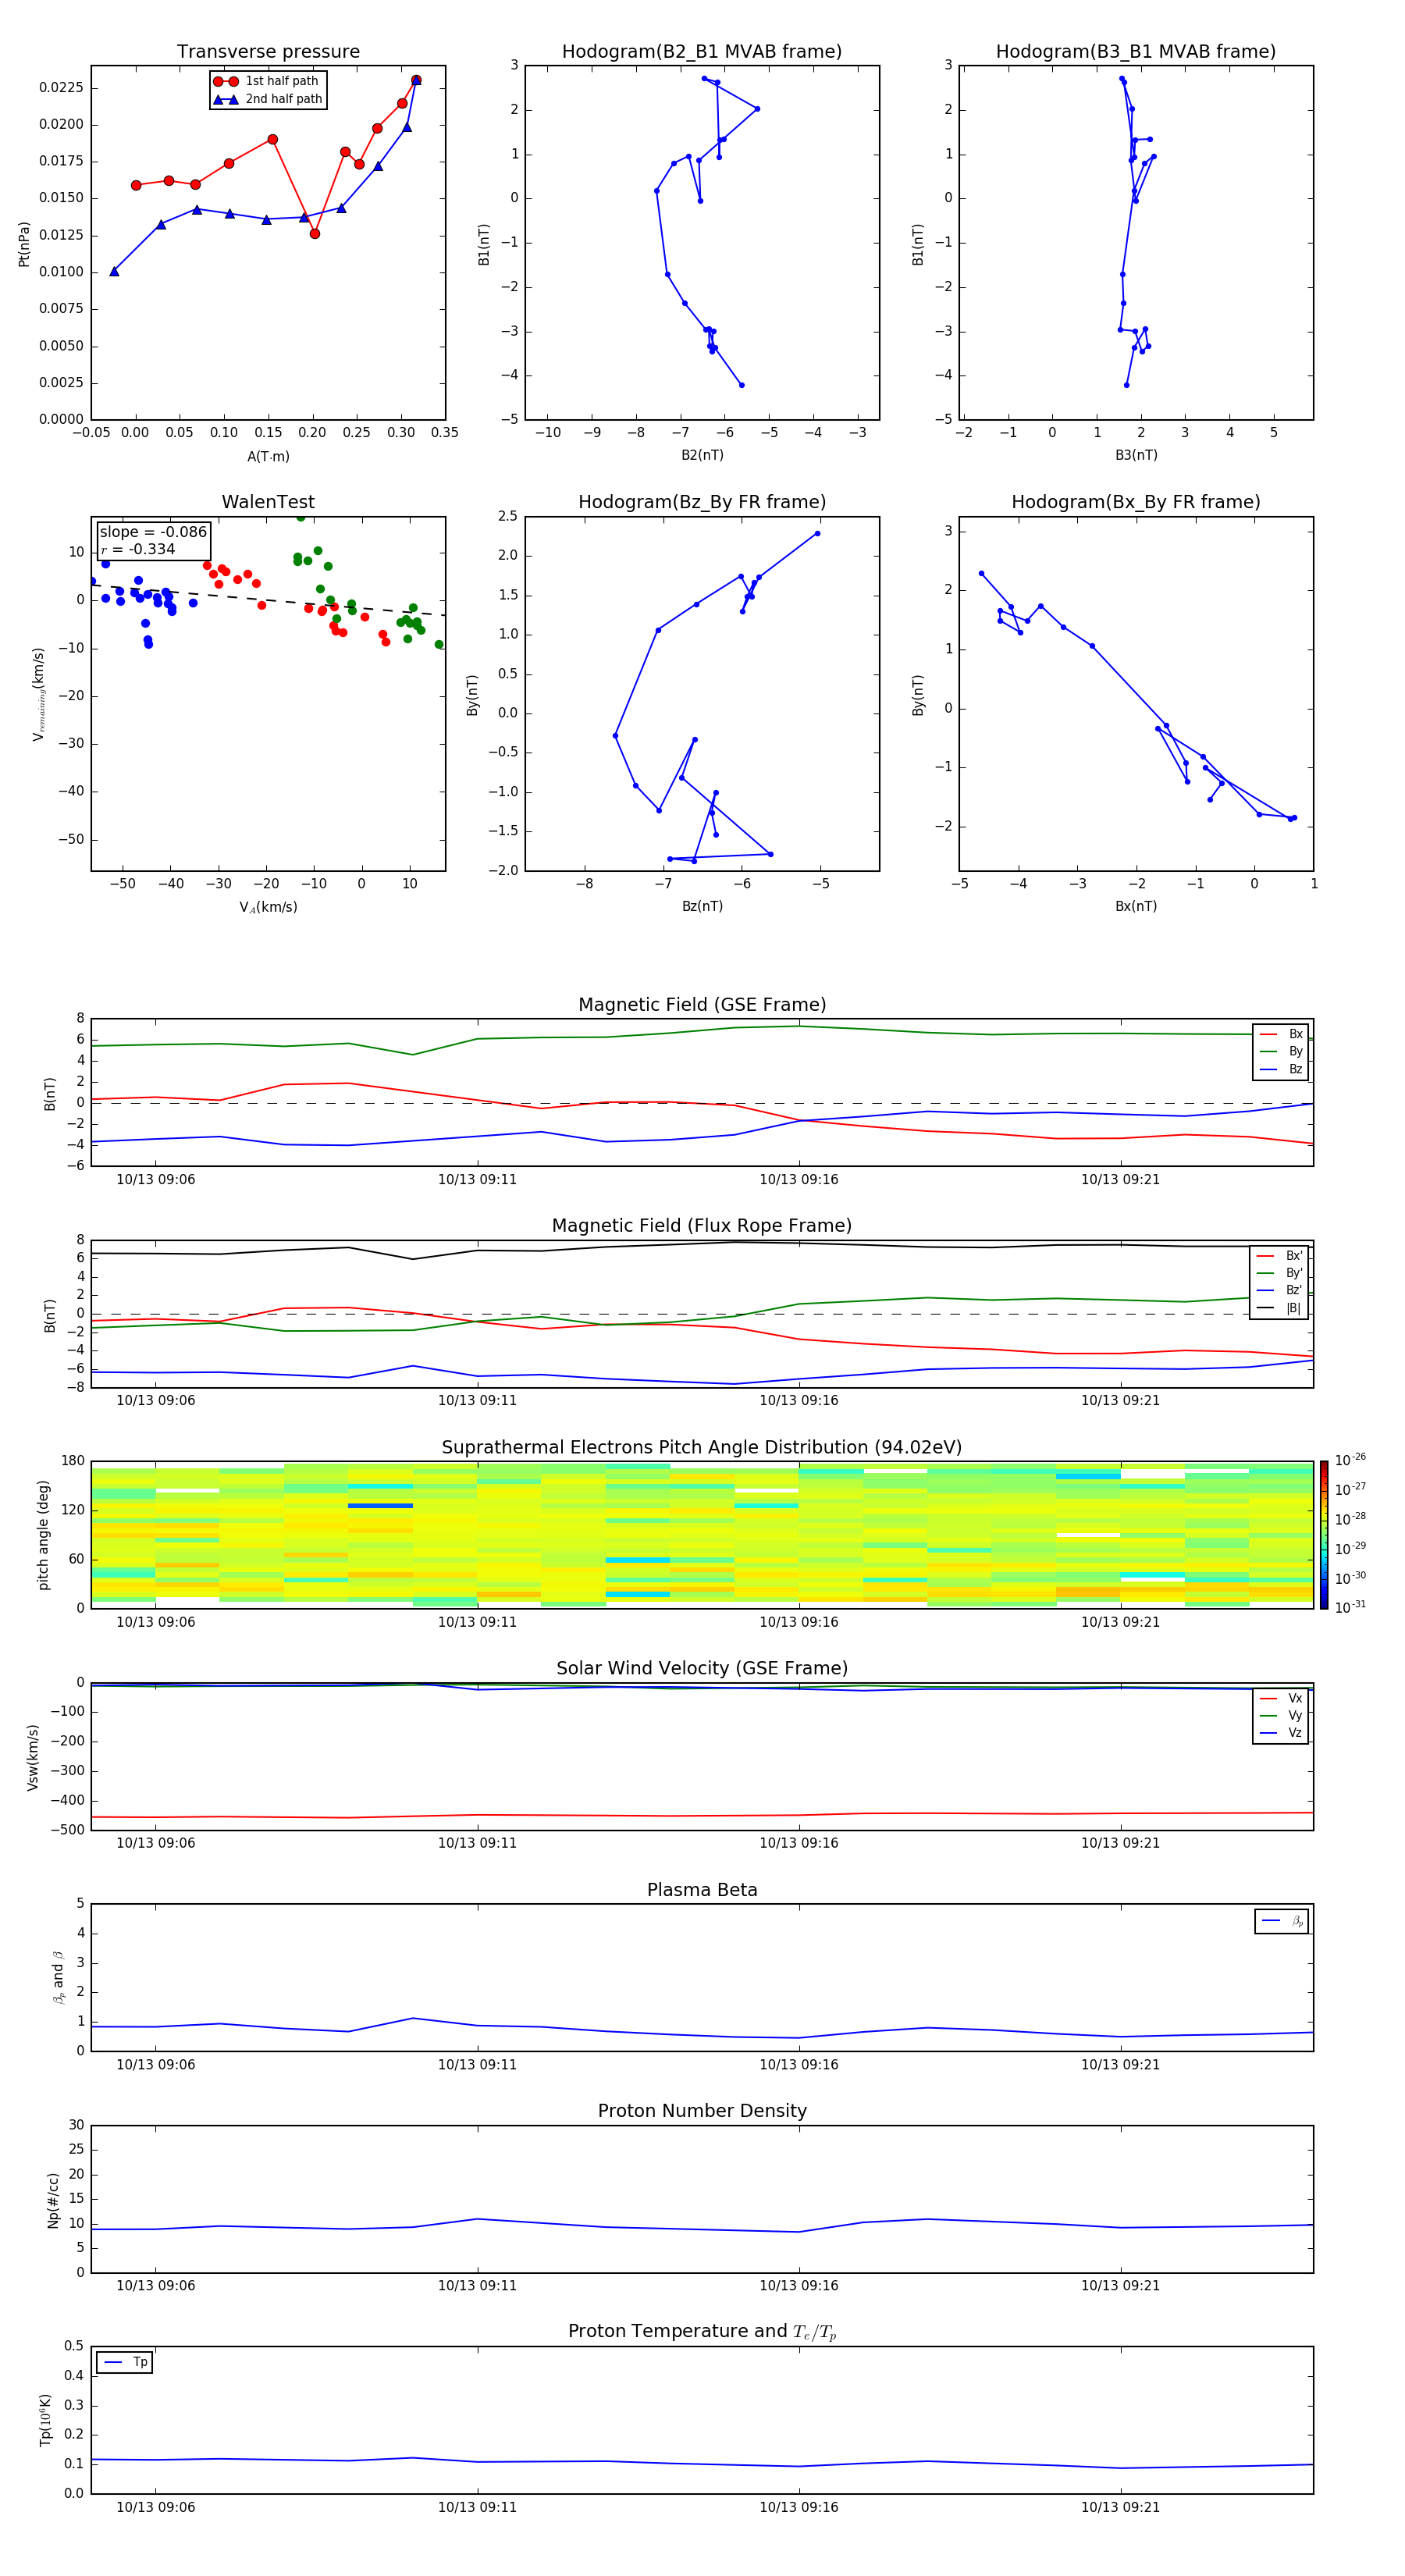Click the B3(nT) x-axis label
Viewport: 1405px width, 2576px height.
pyautogui.click(x=1136, y=455)
